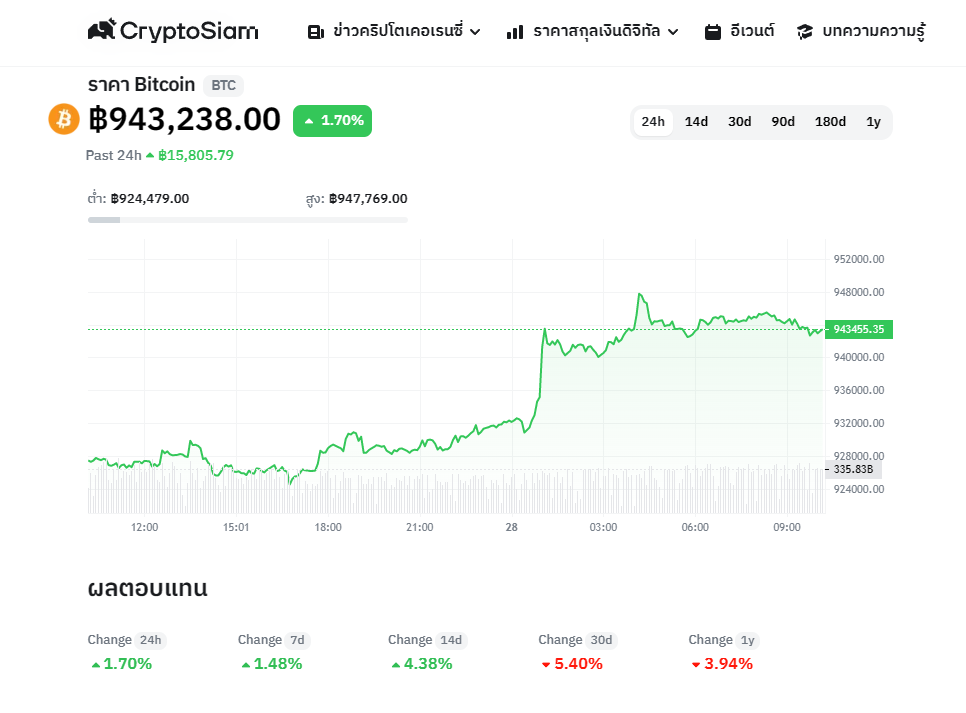Screen dimensions: 966x713
Task: Click the green 943455.35 current price label
Action: pos(859,329)
